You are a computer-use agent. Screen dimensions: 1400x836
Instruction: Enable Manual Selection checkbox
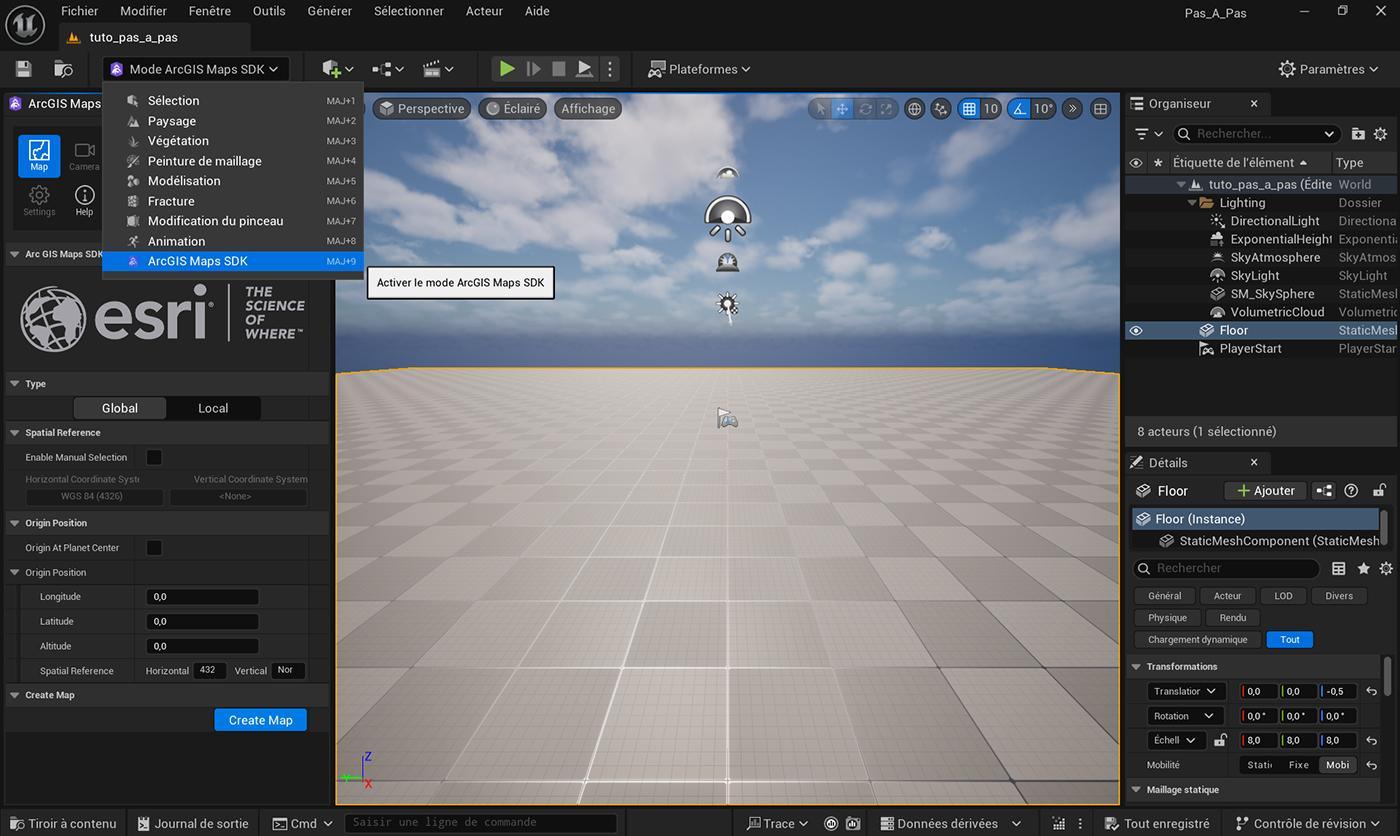click(x=154, y=457)
